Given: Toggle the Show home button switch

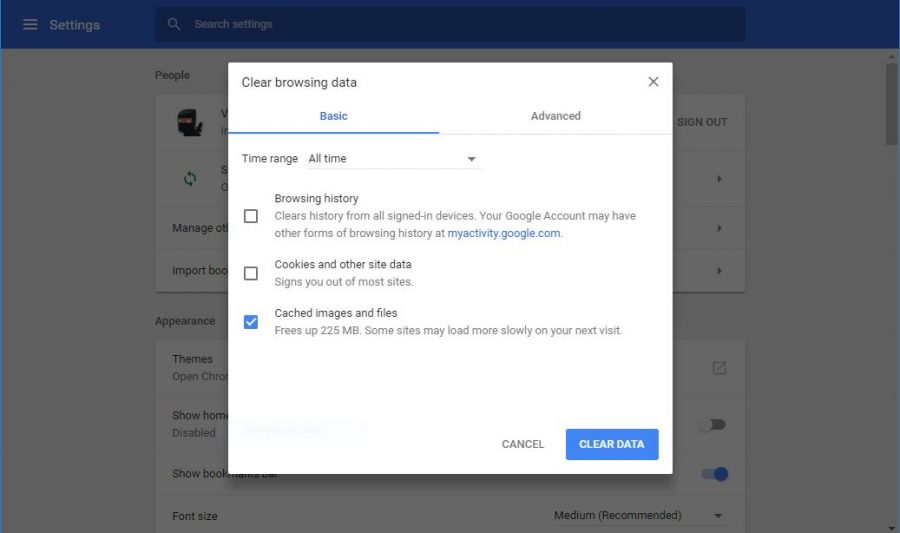Looking at the screenshot, I should (712, 425).
